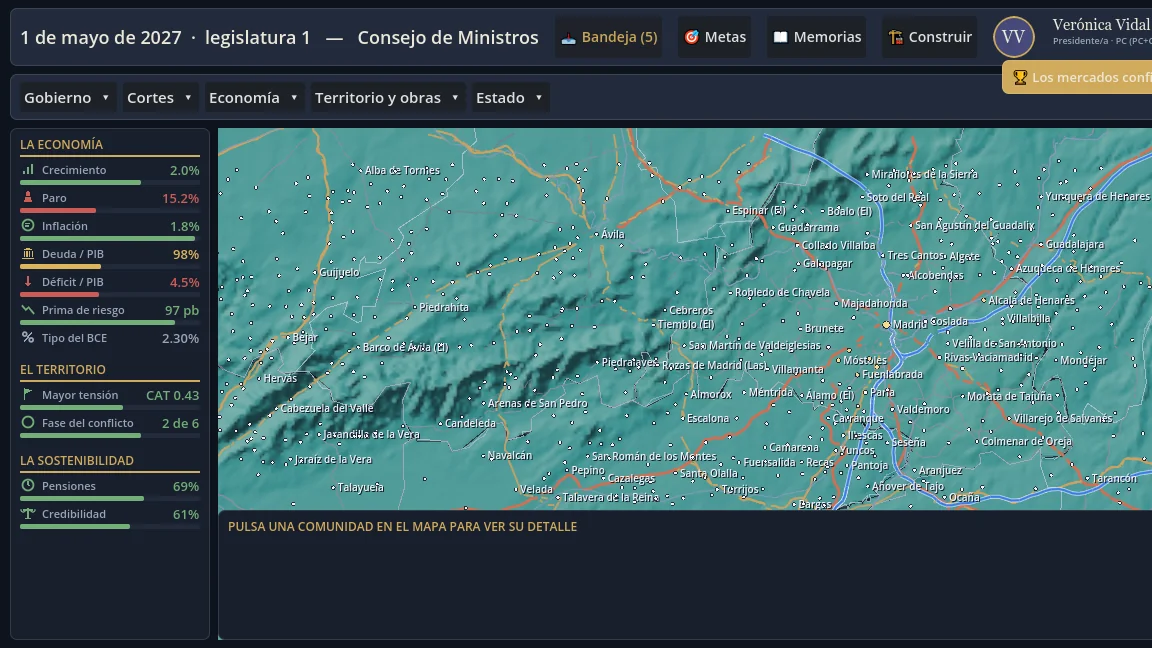The width and height of the screenshot is (1152, 648).
Task: Click the Prima de riesgo value 97 pb
Action: pyautogui.click(x=181, y=310)
